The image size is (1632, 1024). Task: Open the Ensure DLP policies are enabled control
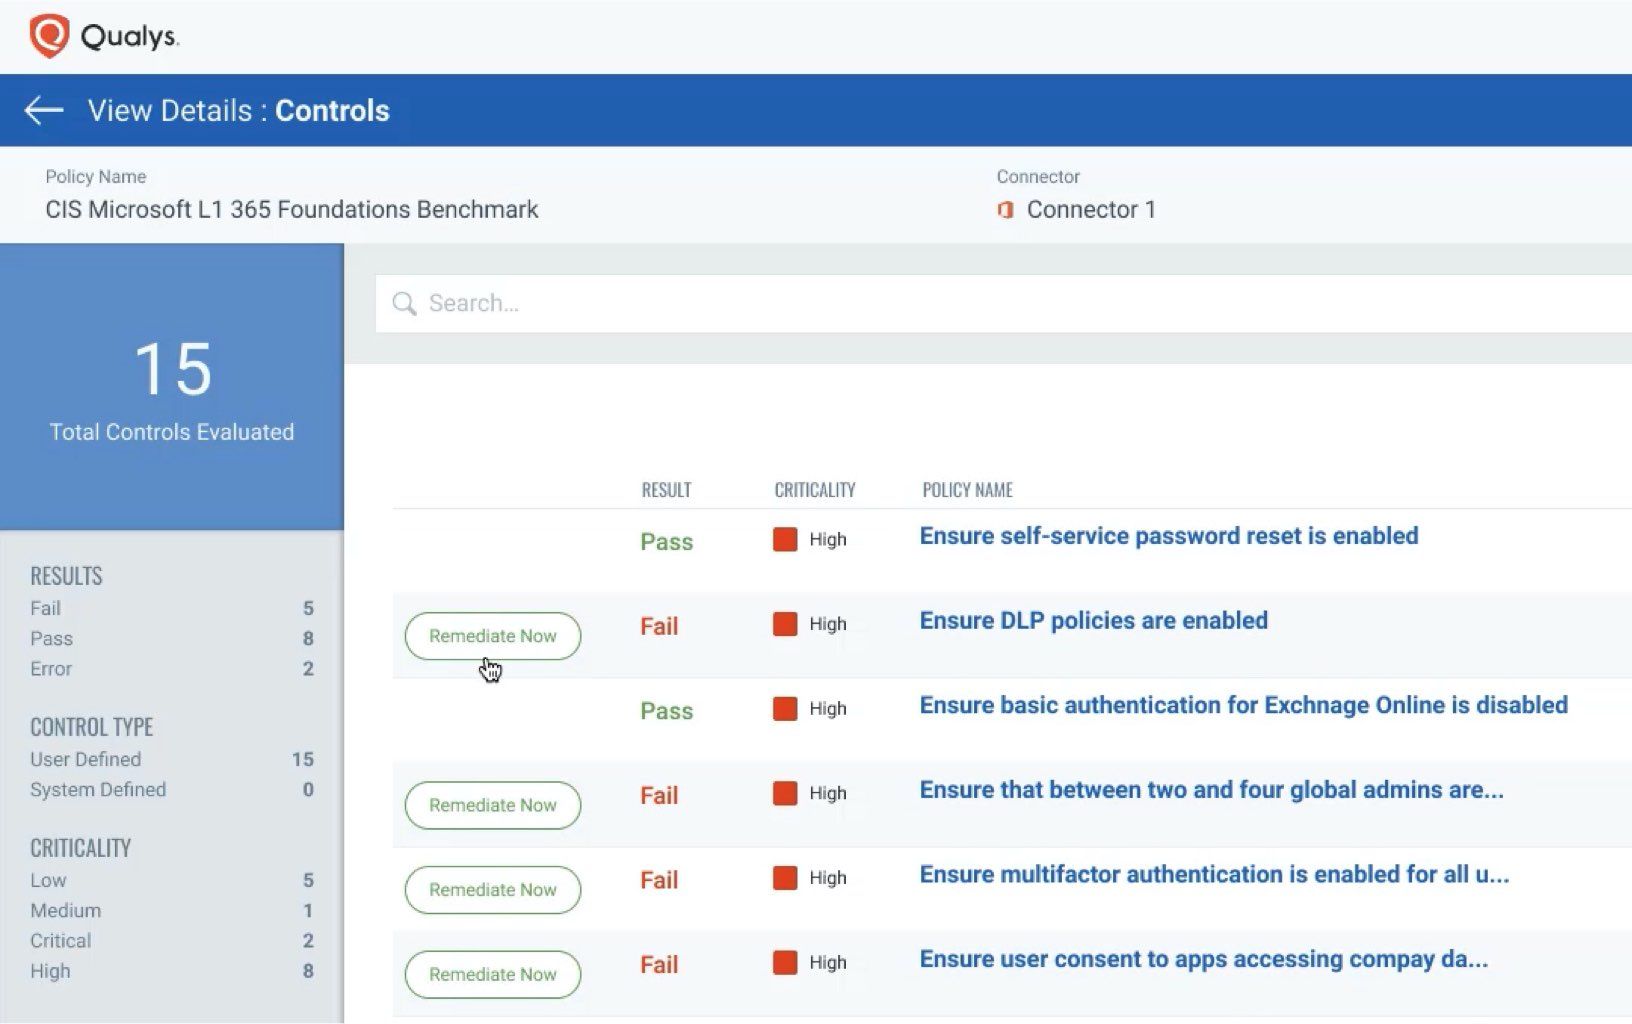click(x=1093, y=620)
